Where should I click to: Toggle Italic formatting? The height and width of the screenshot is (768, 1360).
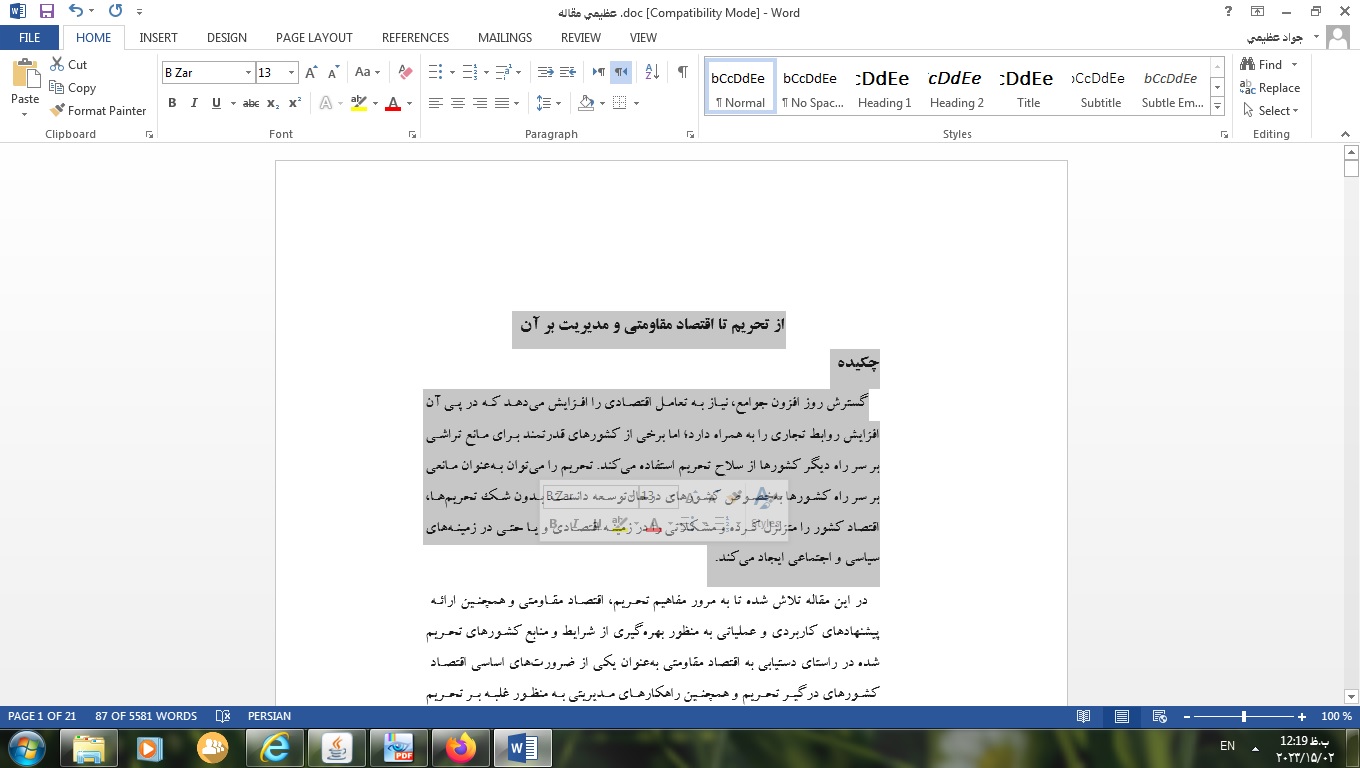pos(194,103)
